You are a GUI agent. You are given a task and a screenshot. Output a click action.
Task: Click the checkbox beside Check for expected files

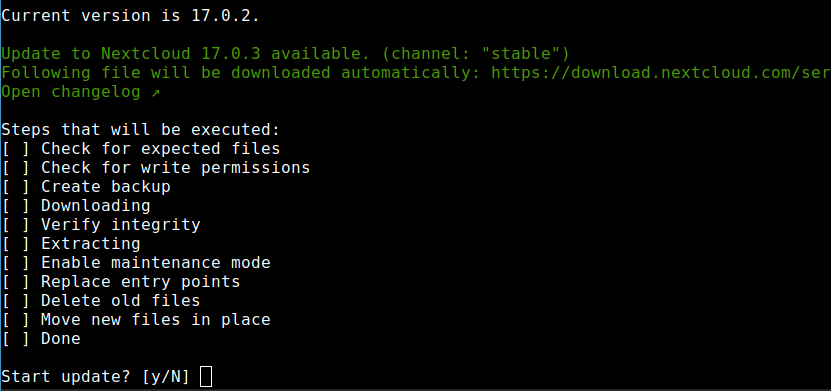click(15, 148)
